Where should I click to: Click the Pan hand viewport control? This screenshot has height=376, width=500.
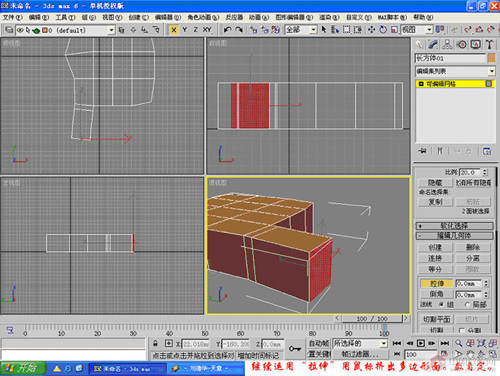(470, 354)
